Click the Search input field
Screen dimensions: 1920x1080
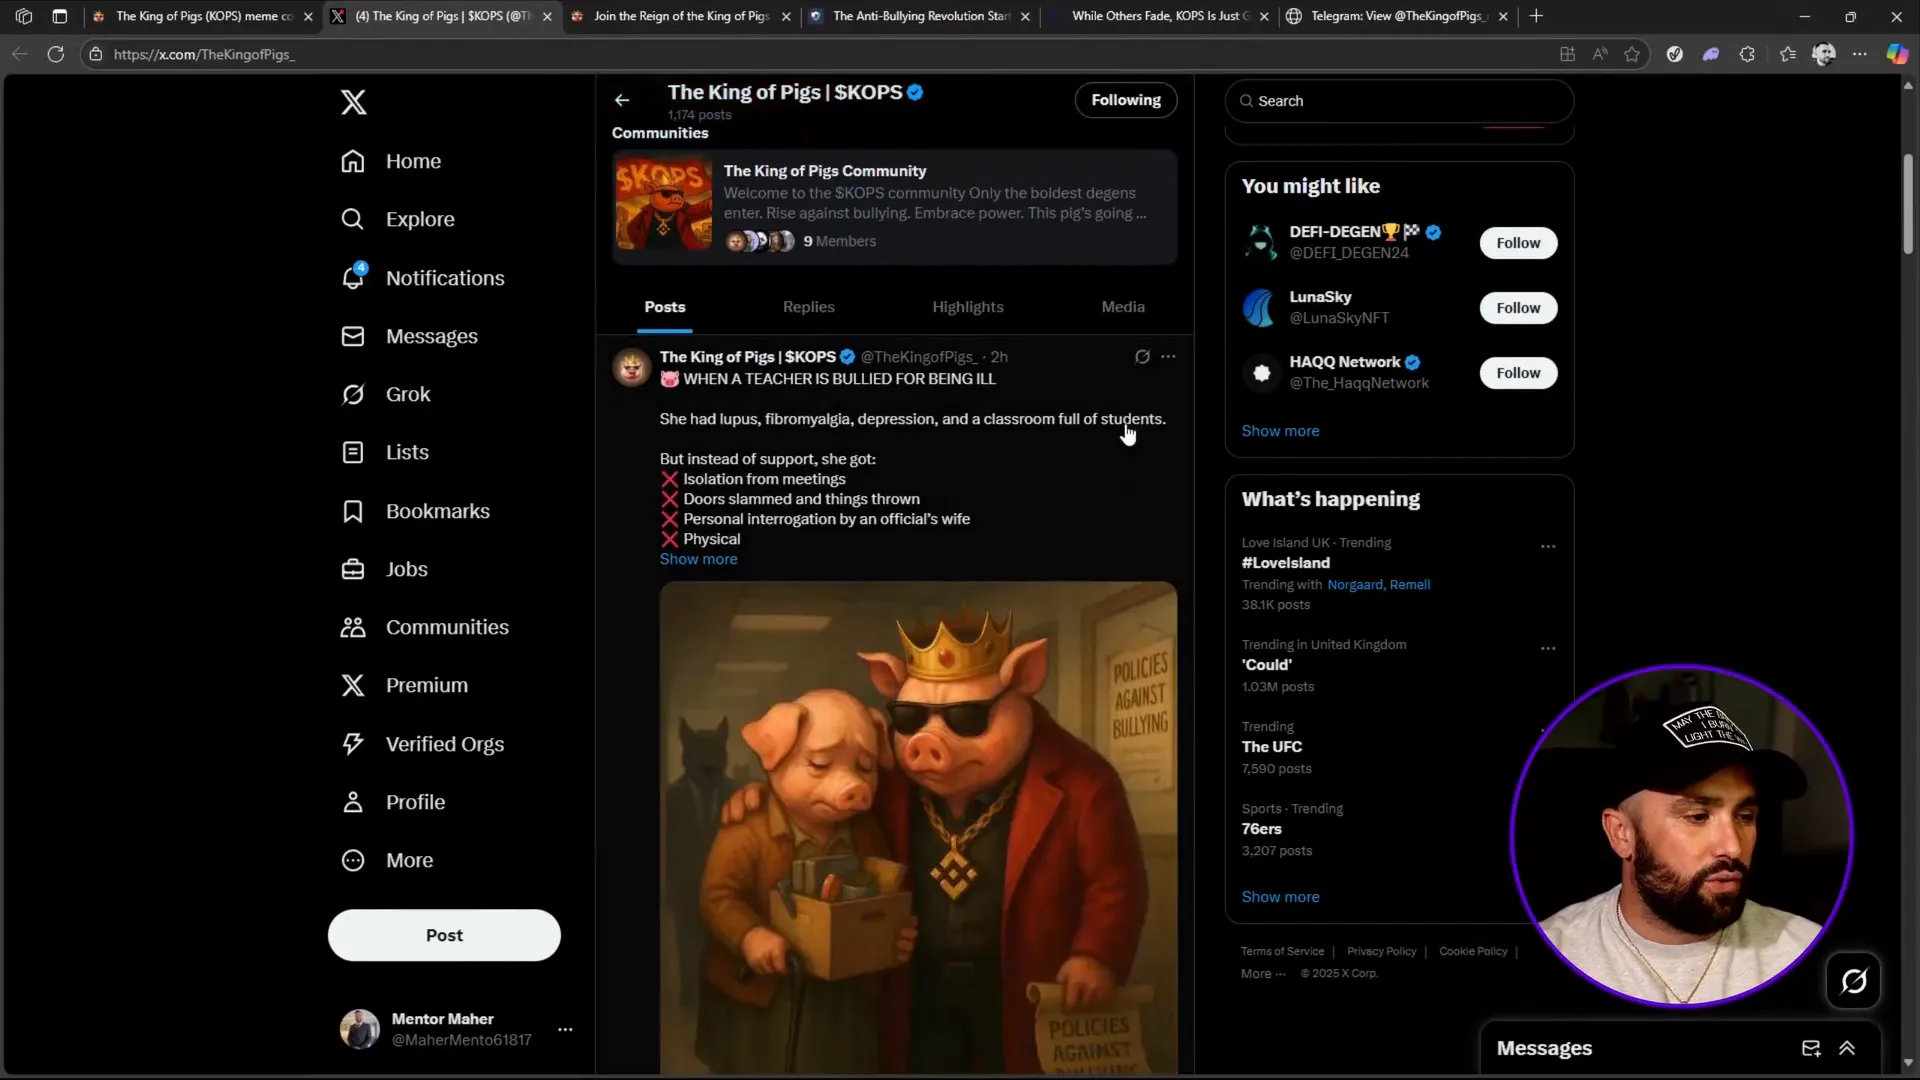[1399, 101]
